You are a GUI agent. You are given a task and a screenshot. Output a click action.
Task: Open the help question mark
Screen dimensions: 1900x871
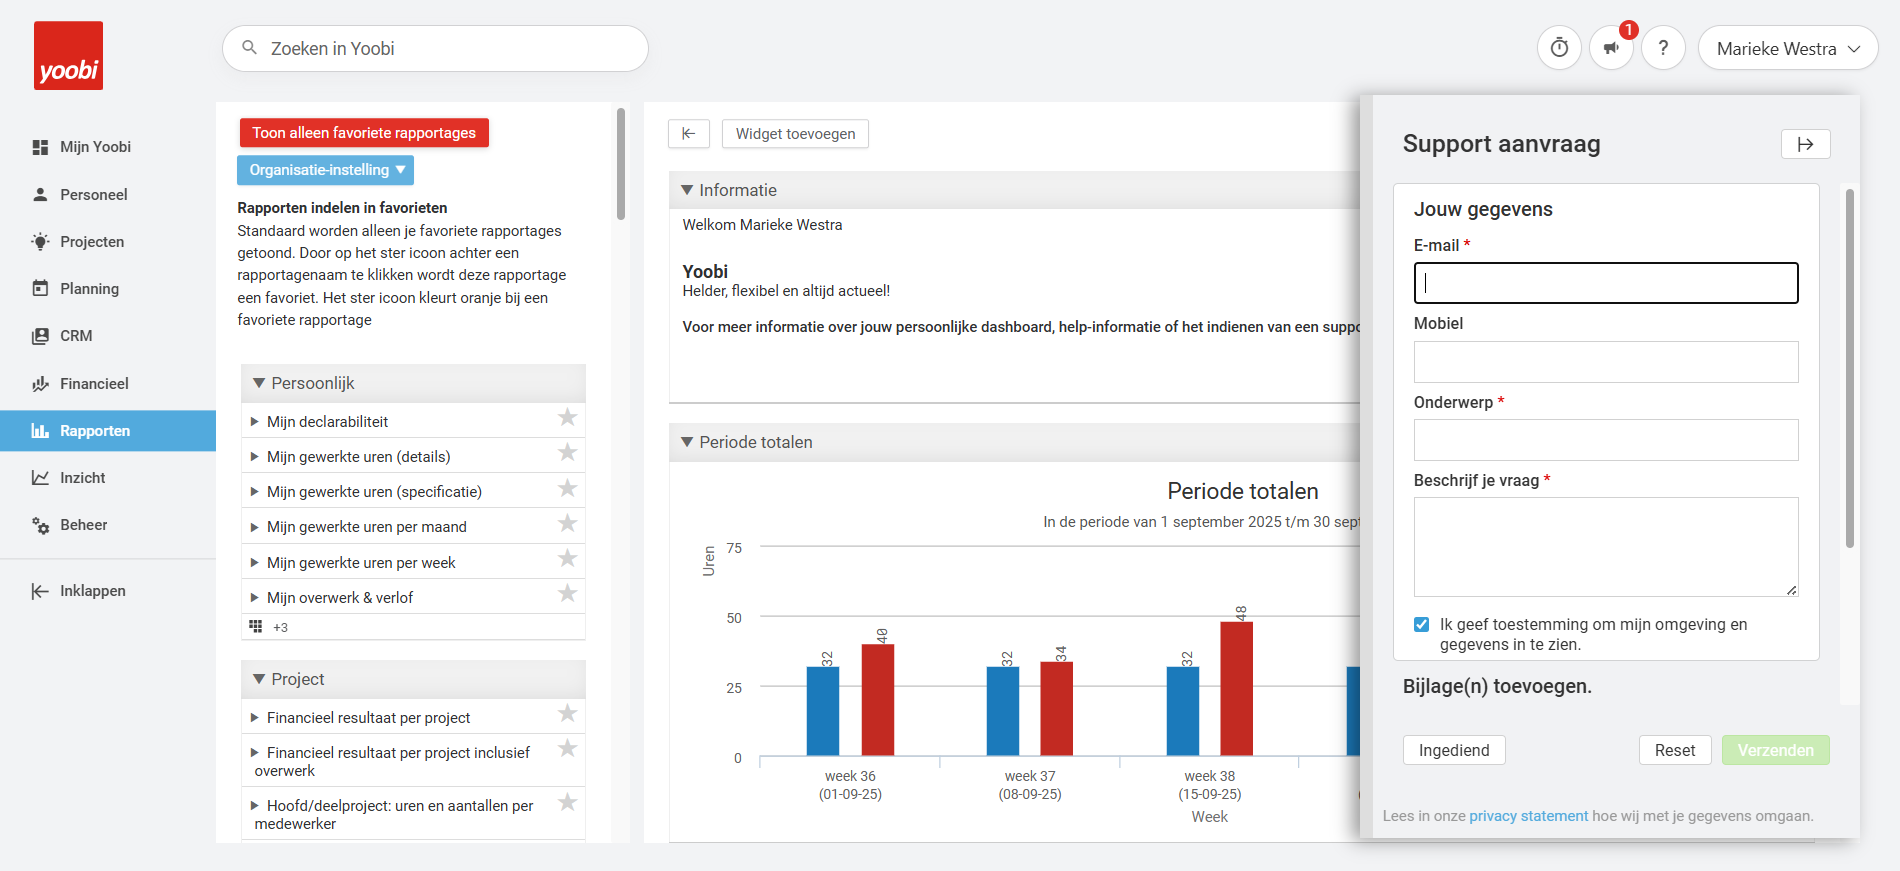1663,48
